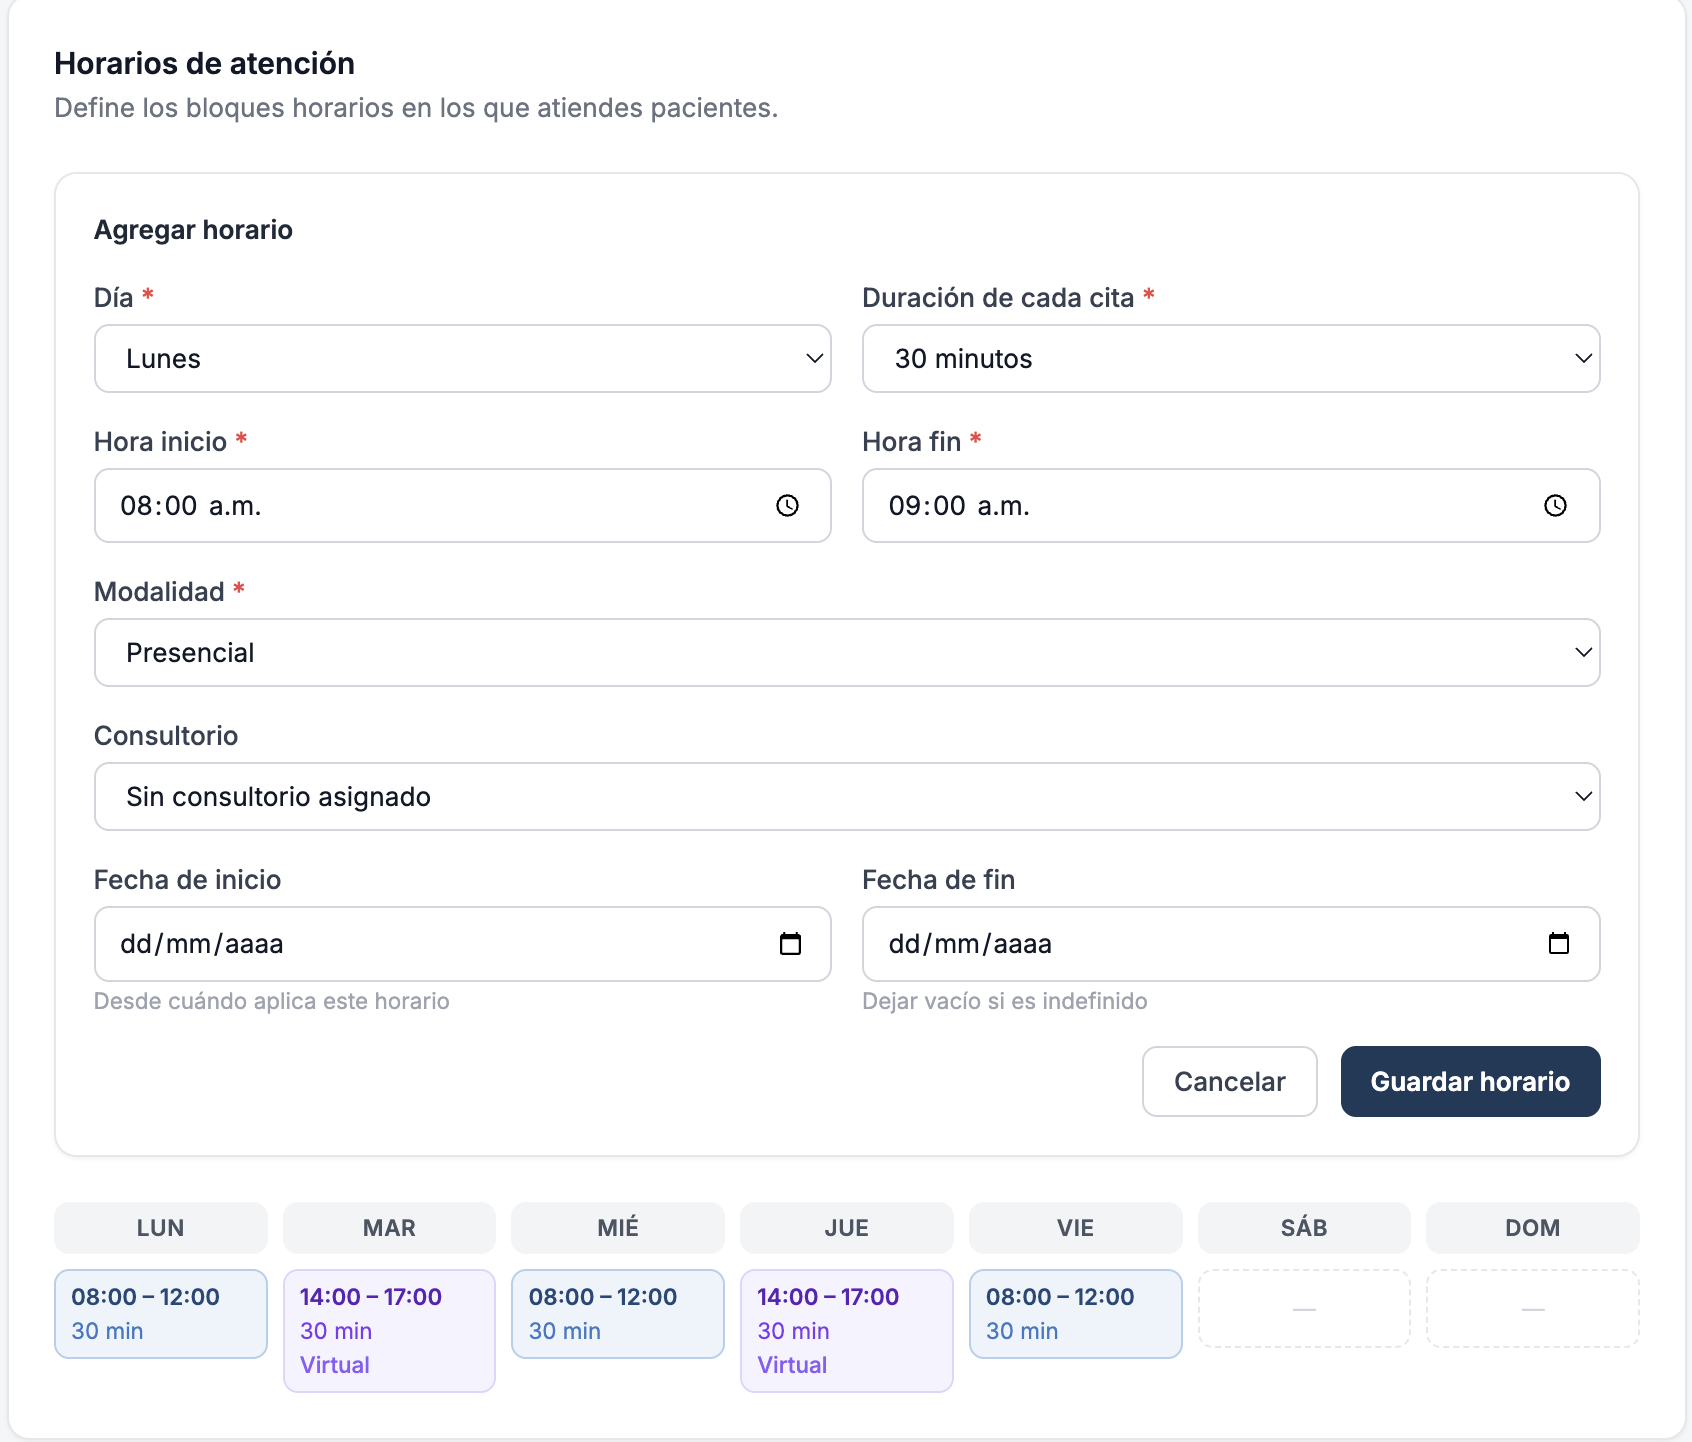Select Tuesday's Virtual 14:00 – 17:00 block
Screen dimensions: 1692x1442
(x=389, y=1330)
